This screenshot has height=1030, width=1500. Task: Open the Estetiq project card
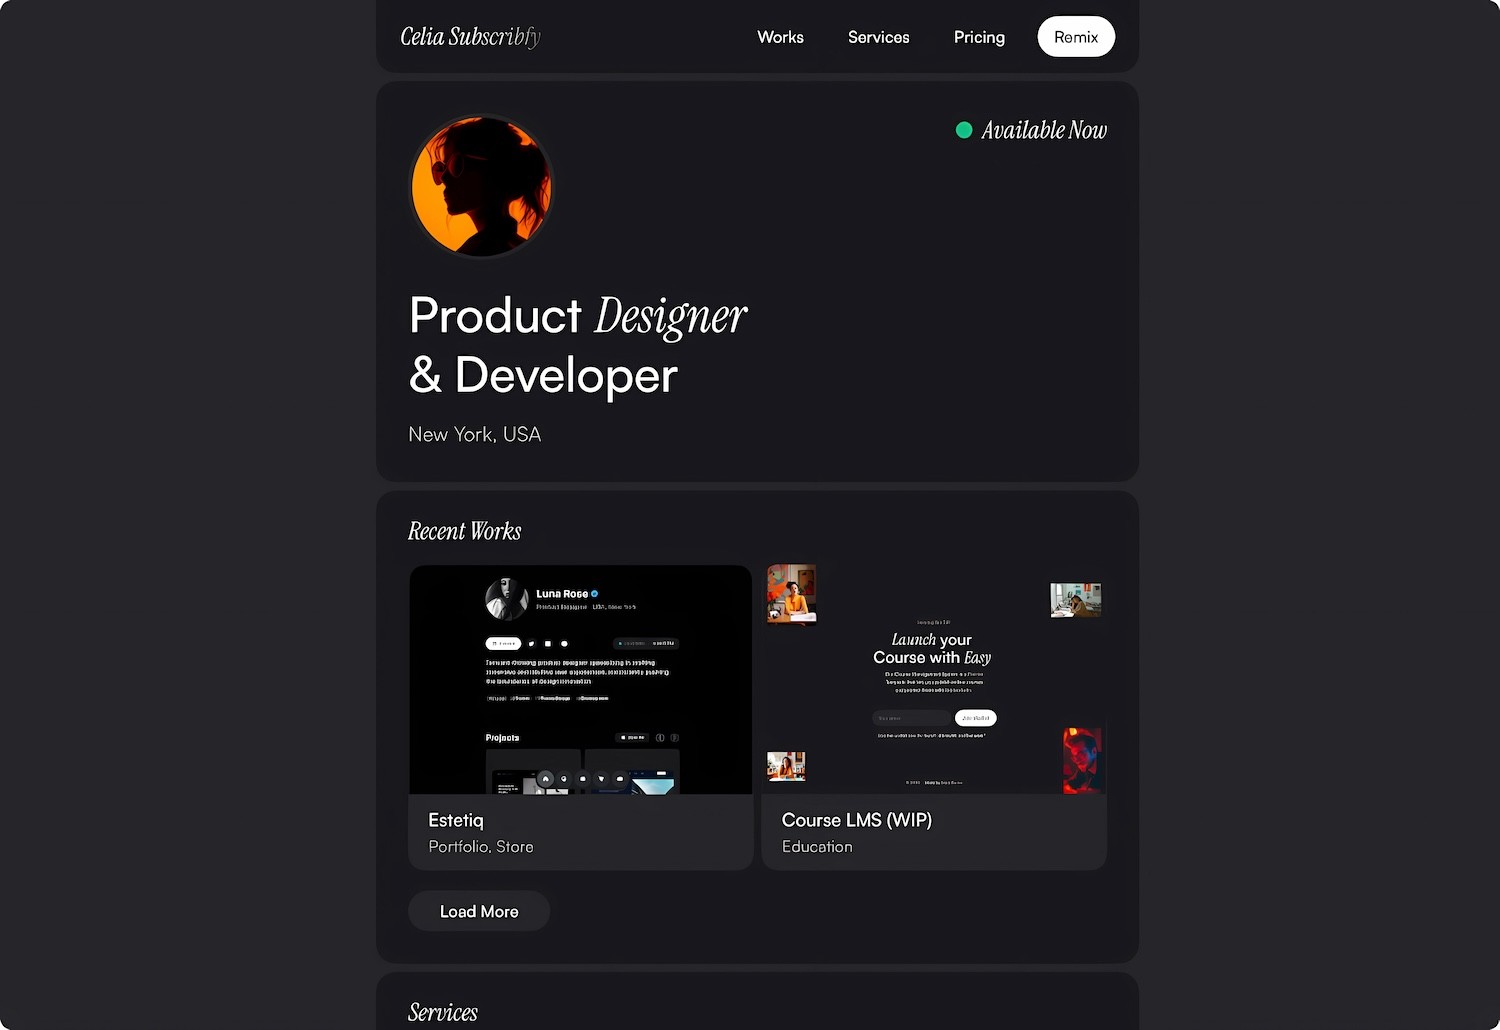(x=580, y=717)
